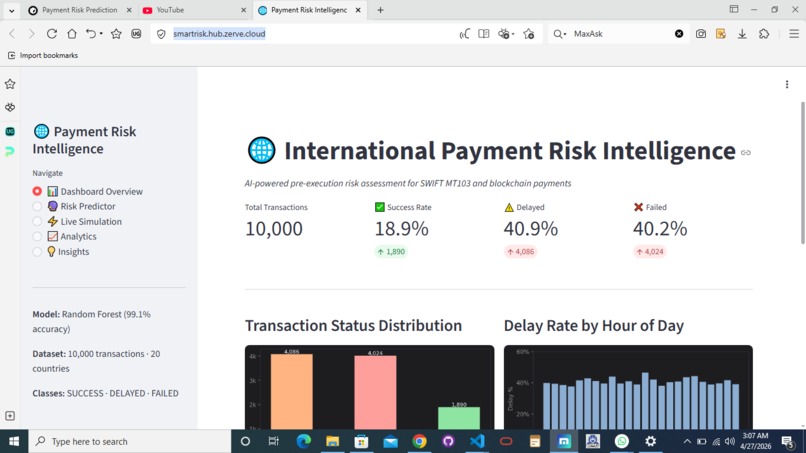Bookmark this page with the star icon
Viewport: 806px width, 453px height.
point(116,34)
